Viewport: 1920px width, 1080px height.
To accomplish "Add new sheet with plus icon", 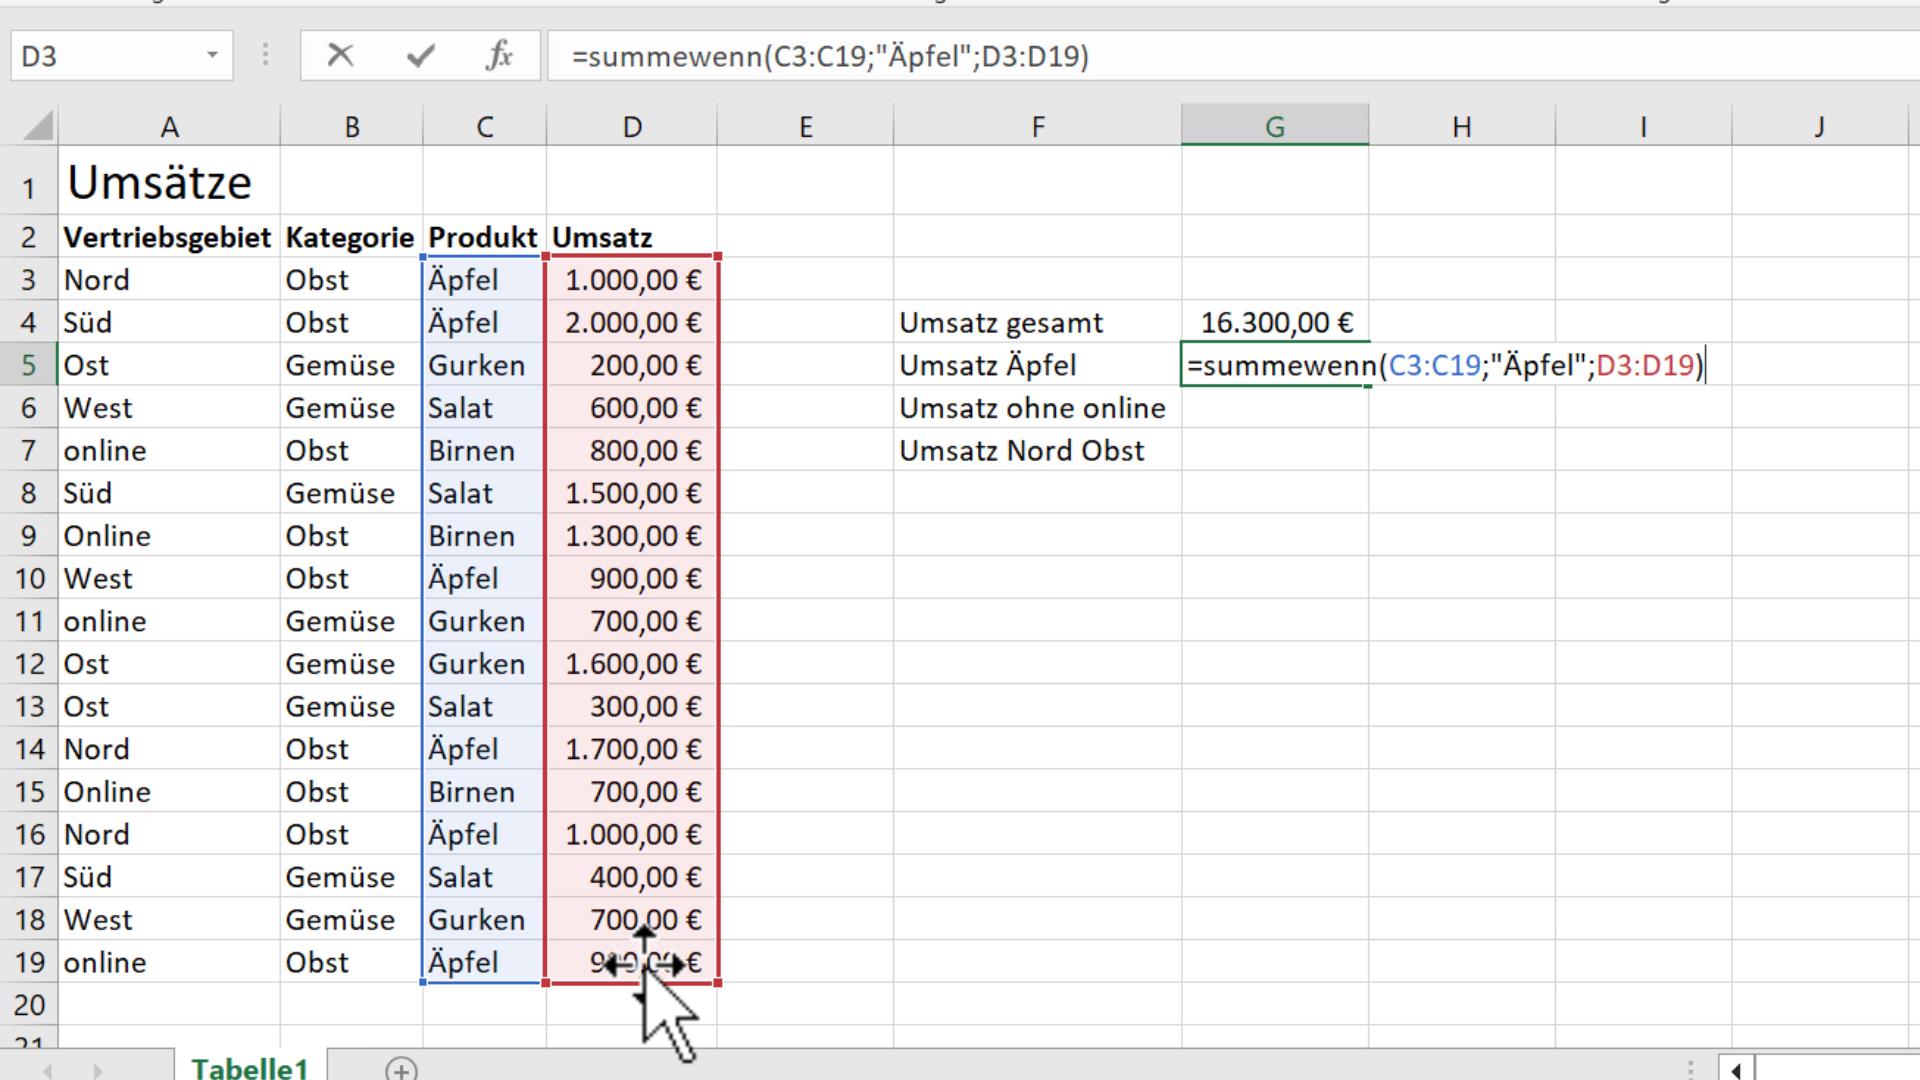I will 401,1069.
